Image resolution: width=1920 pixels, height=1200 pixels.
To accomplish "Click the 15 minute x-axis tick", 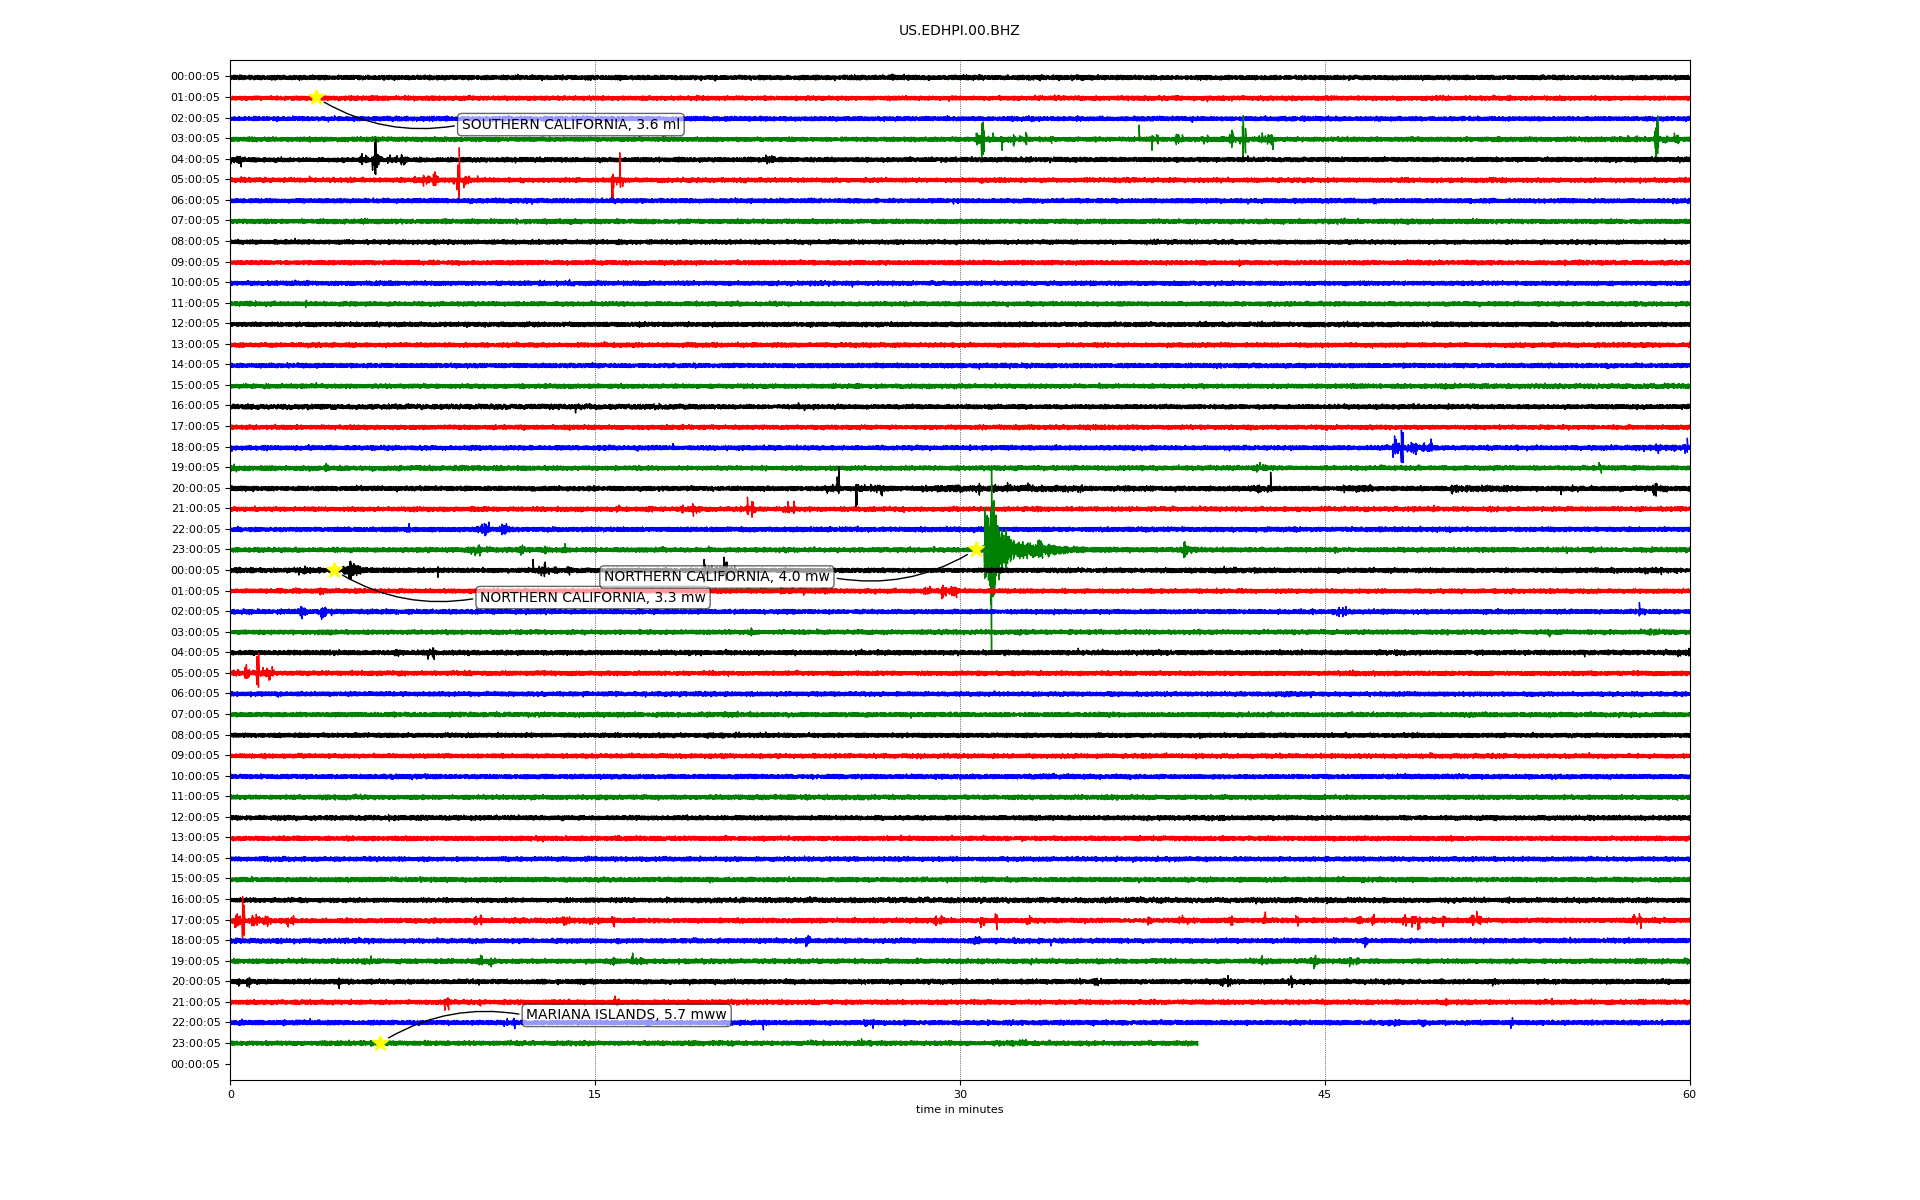I will tap(595, 1094).
